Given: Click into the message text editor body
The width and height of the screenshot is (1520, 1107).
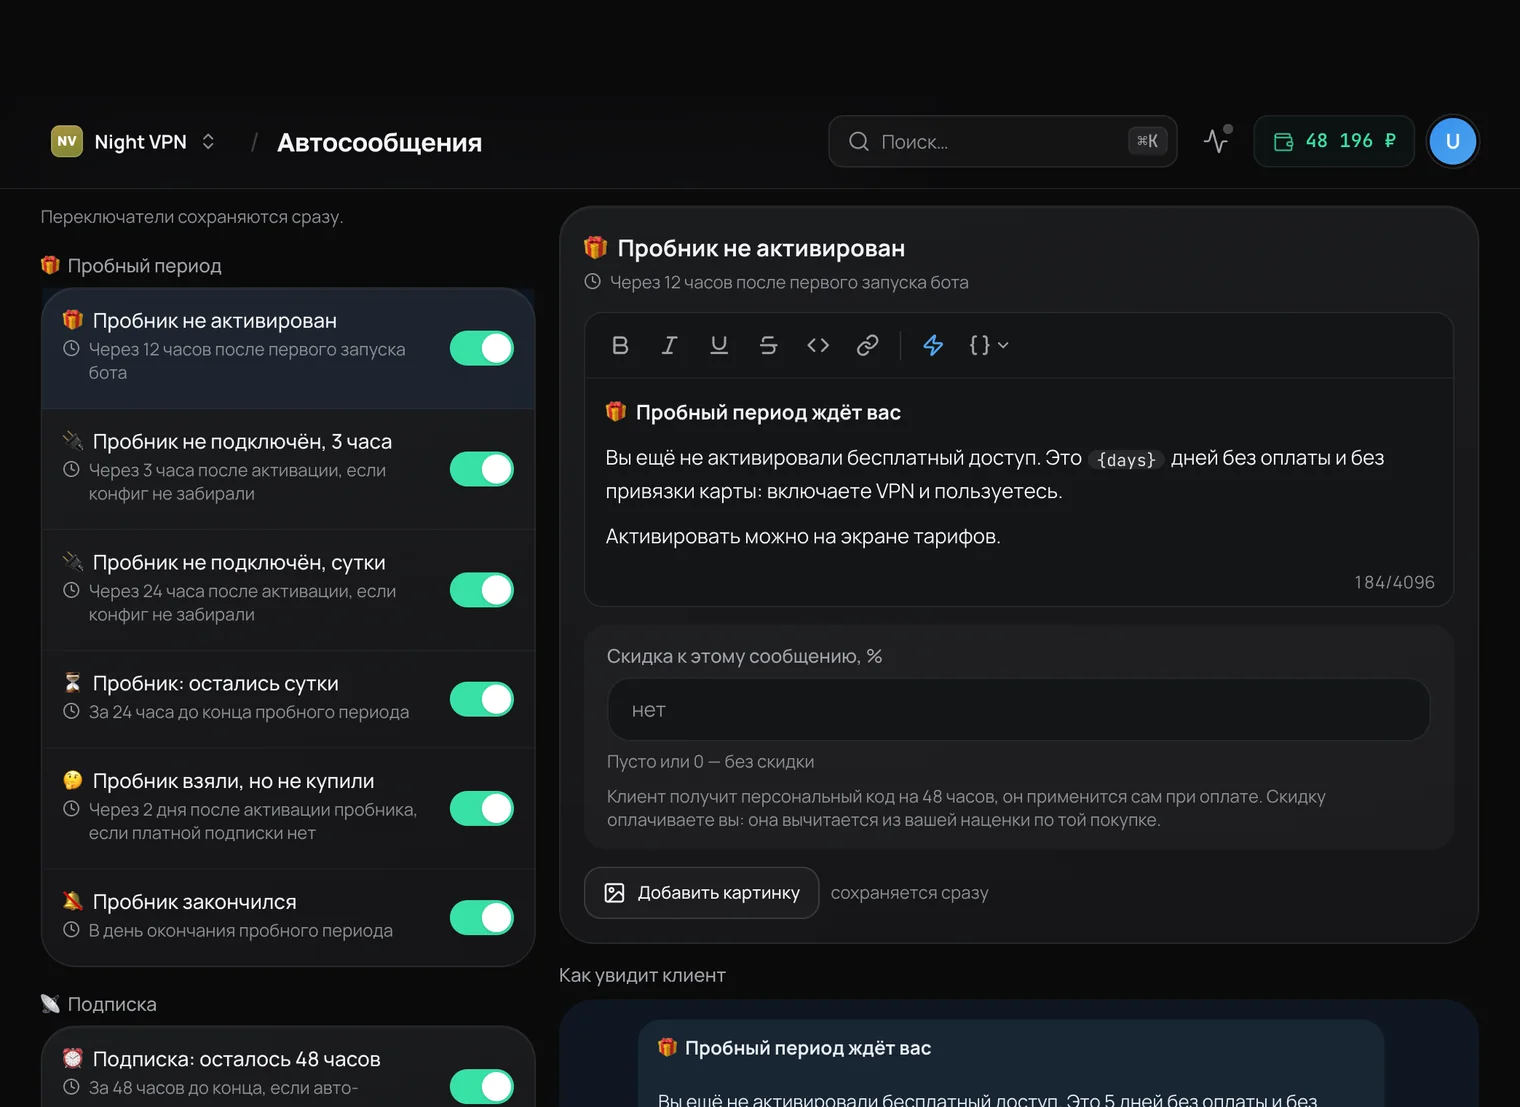Looking at the screenshot, I should coord(1018,491).
